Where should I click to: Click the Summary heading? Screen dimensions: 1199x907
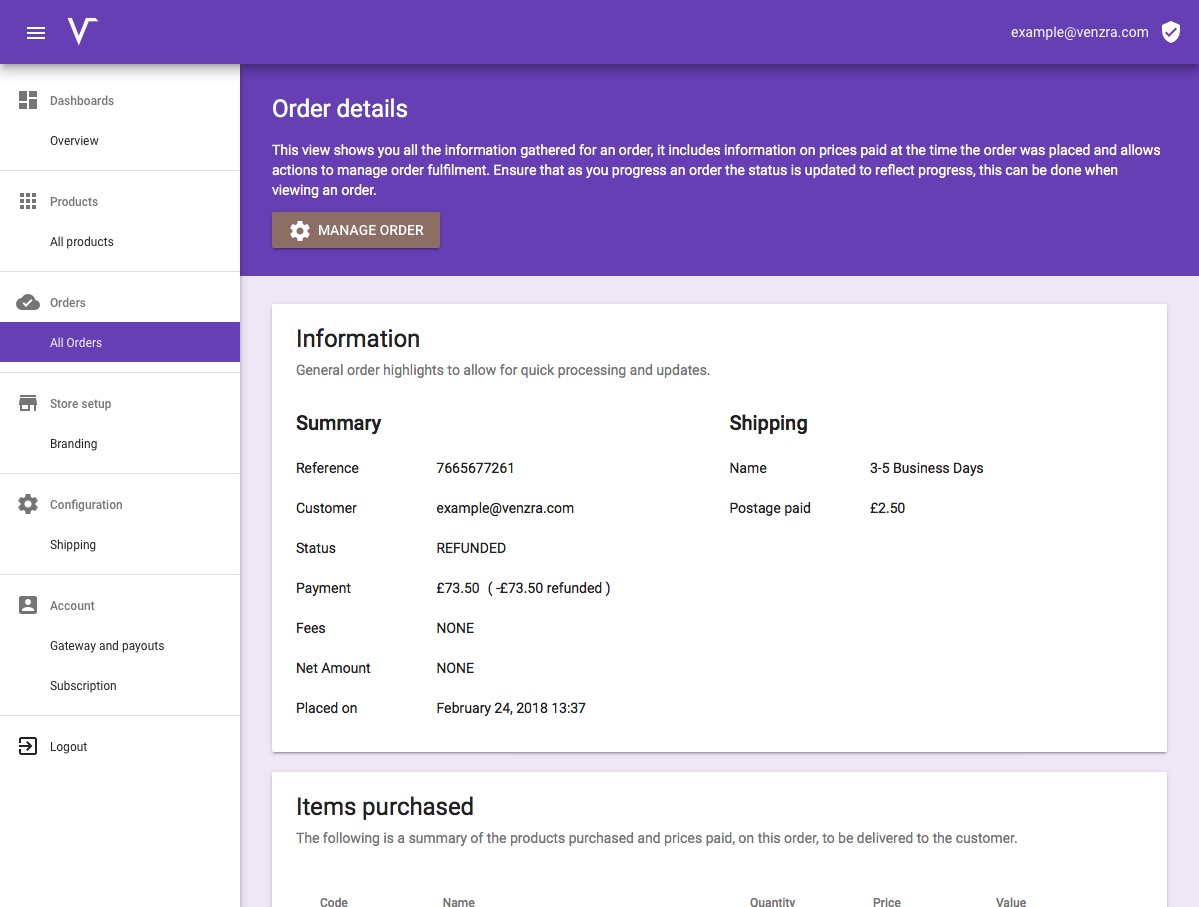(338, 423)
